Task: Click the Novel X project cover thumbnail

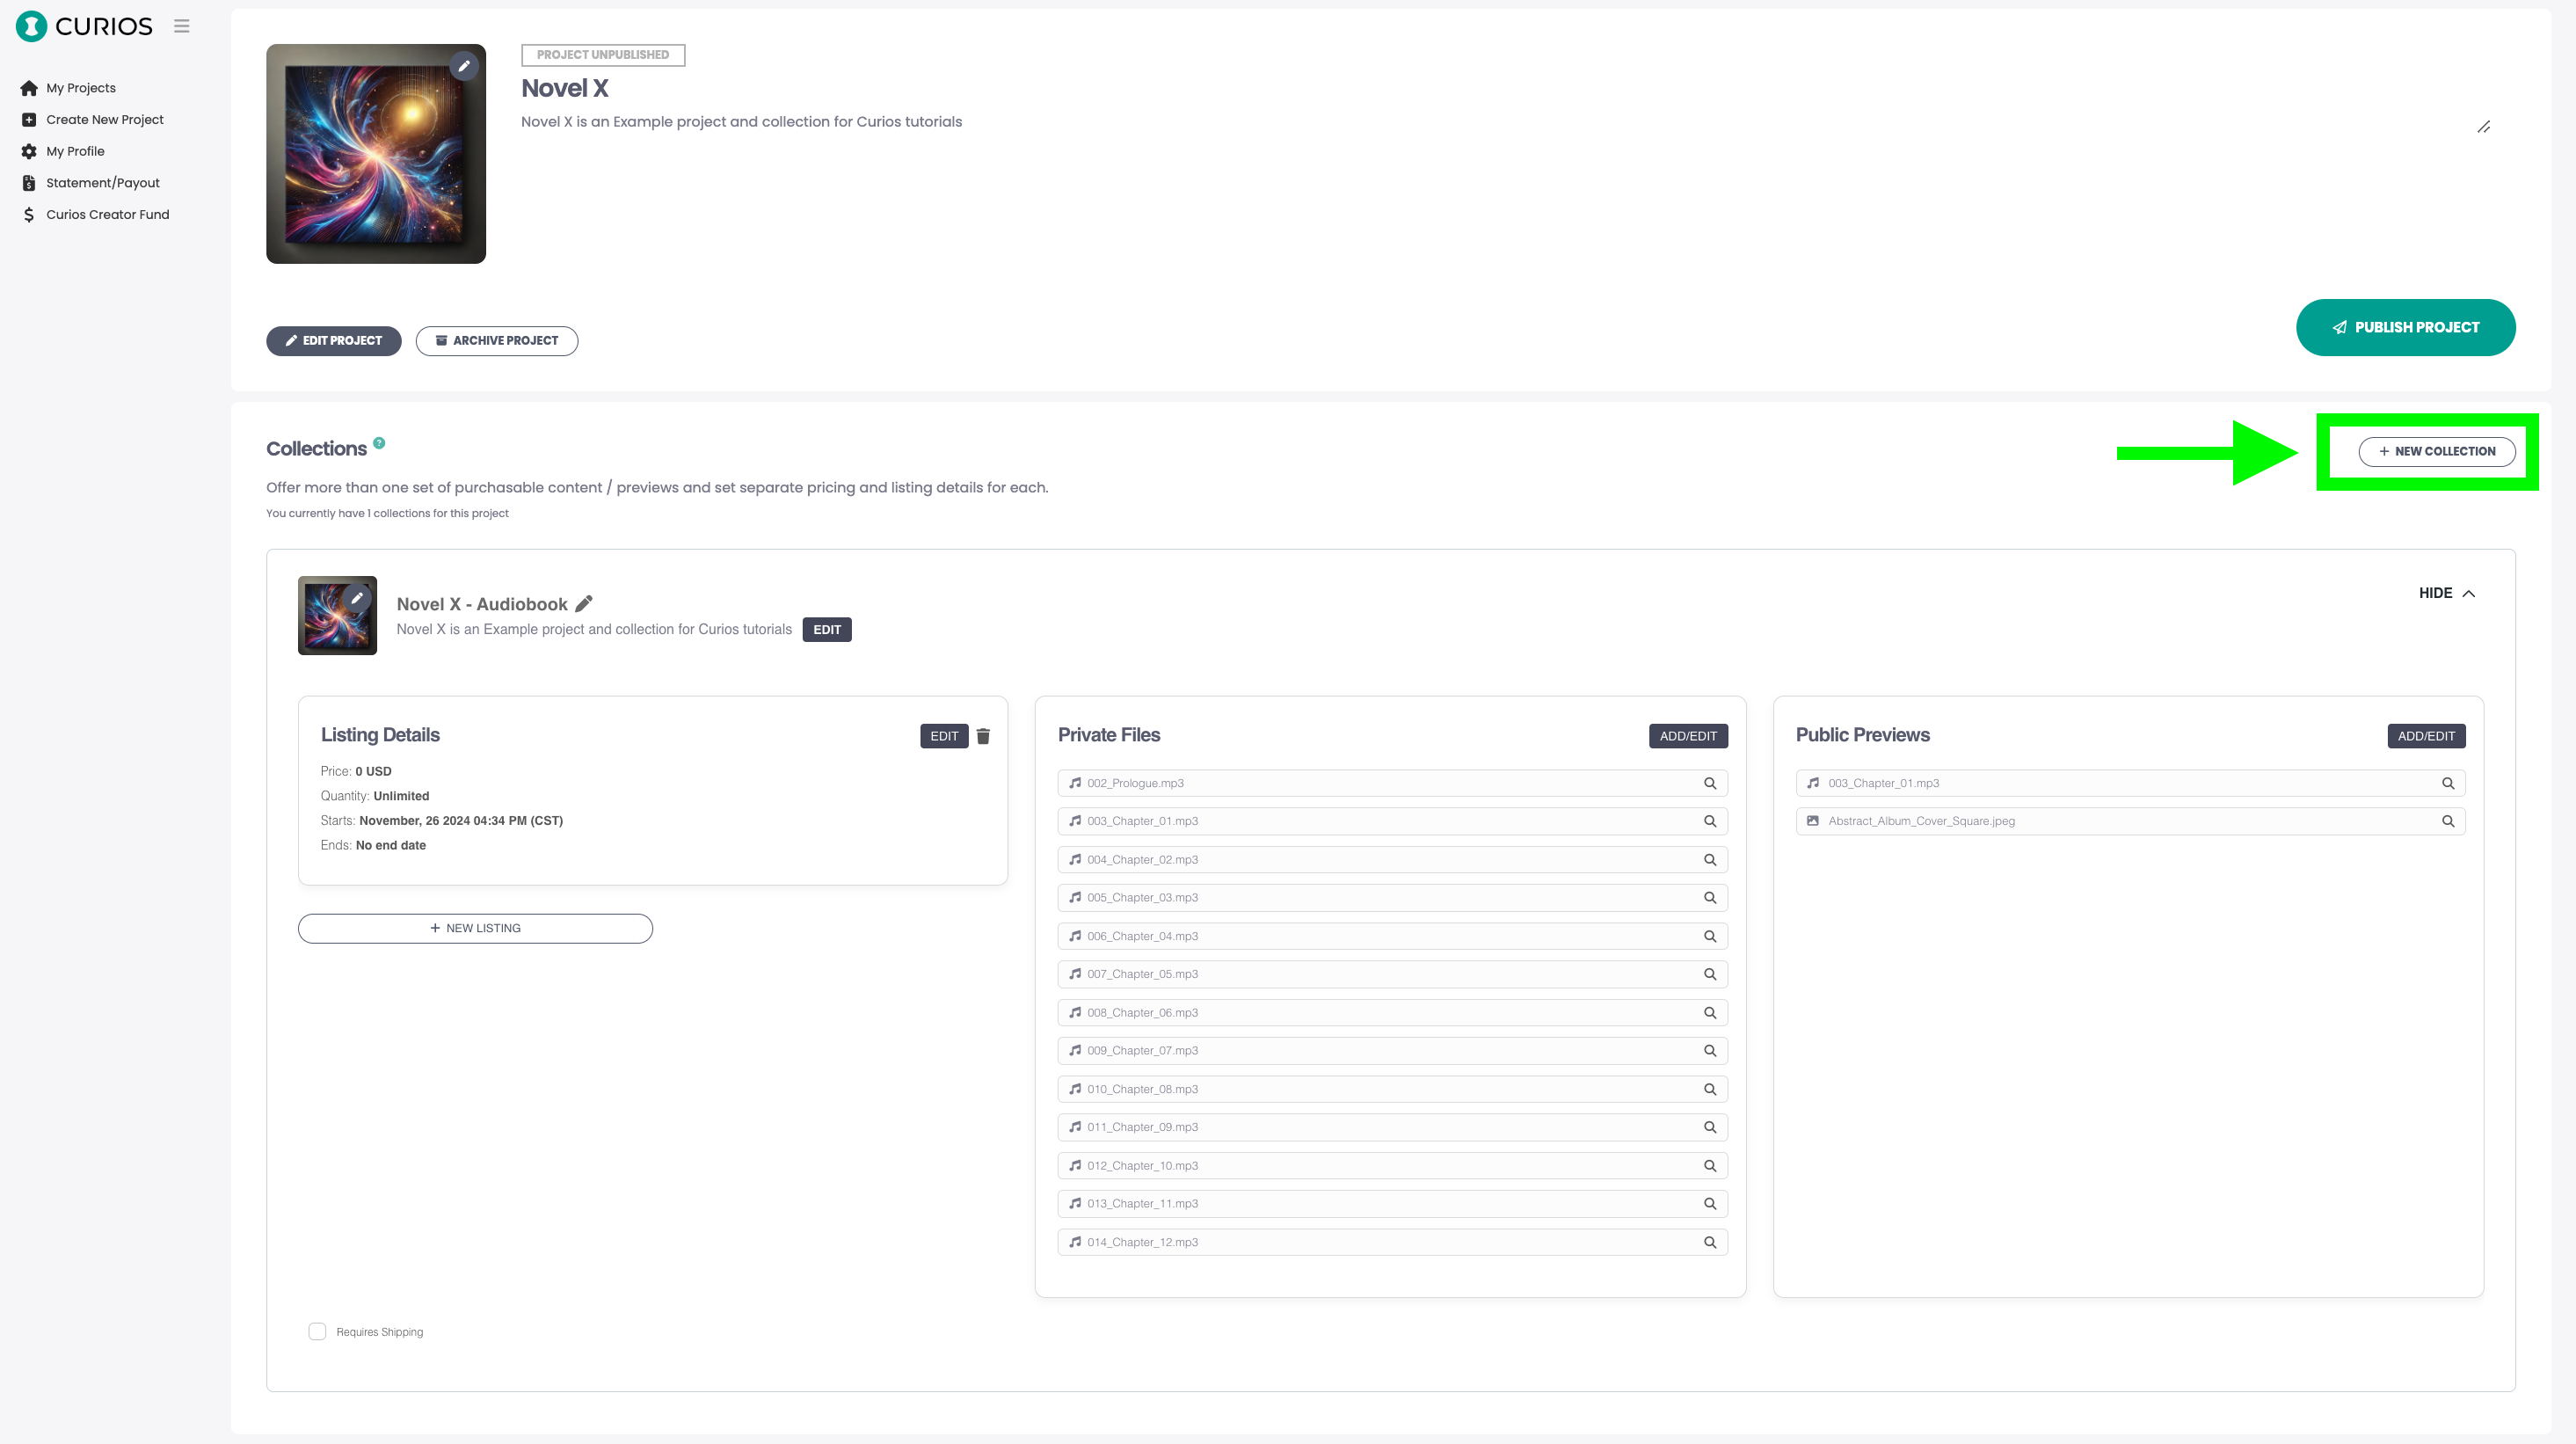Action: pyautogui.click(x=376, y=154)
